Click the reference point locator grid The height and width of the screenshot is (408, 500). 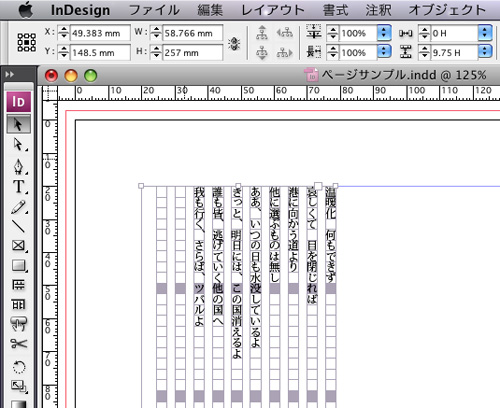[27, 42]
